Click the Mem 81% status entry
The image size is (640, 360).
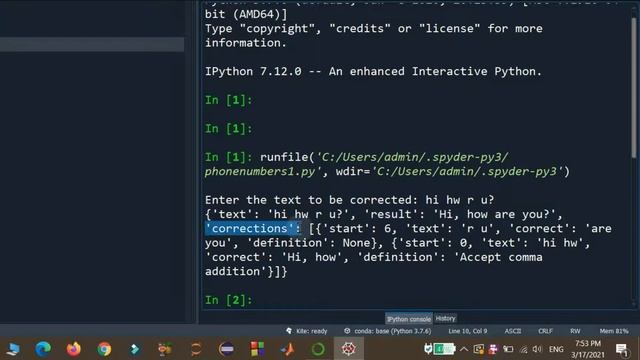tap(614, 331)
